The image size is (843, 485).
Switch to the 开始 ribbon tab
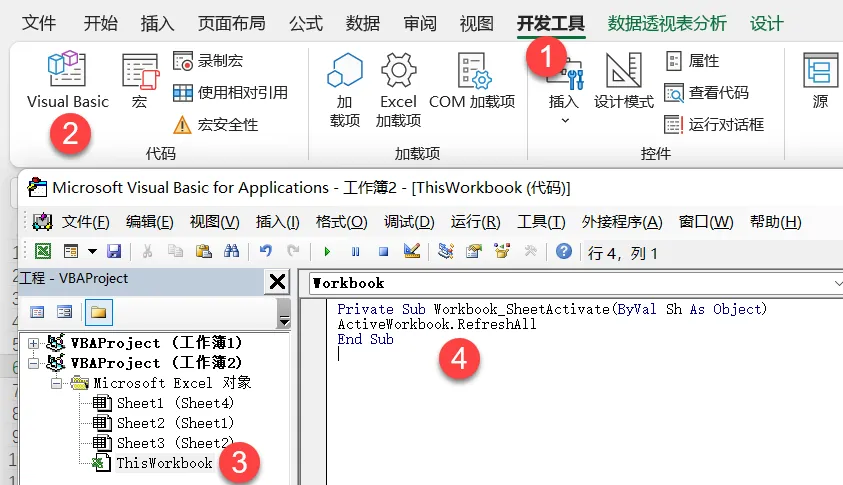[101, 23]
